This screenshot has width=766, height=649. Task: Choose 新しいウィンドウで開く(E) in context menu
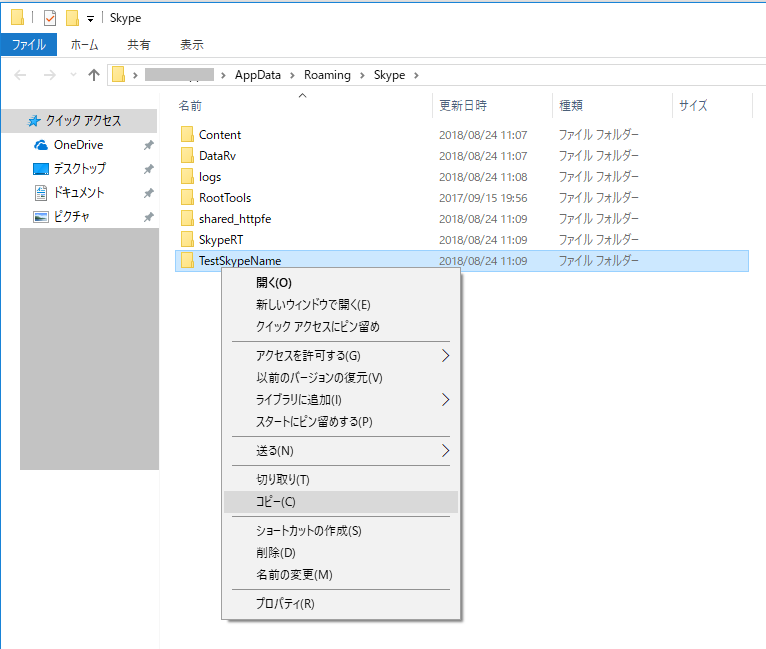pos(341,305)
